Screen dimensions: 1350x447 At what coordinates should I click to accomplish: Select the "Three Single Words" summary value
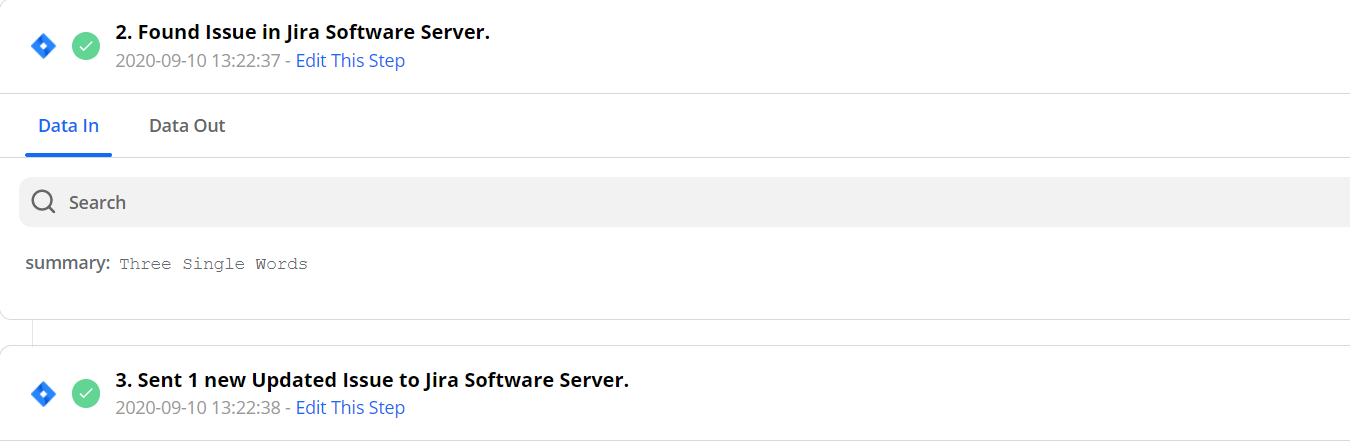[213, 265]
